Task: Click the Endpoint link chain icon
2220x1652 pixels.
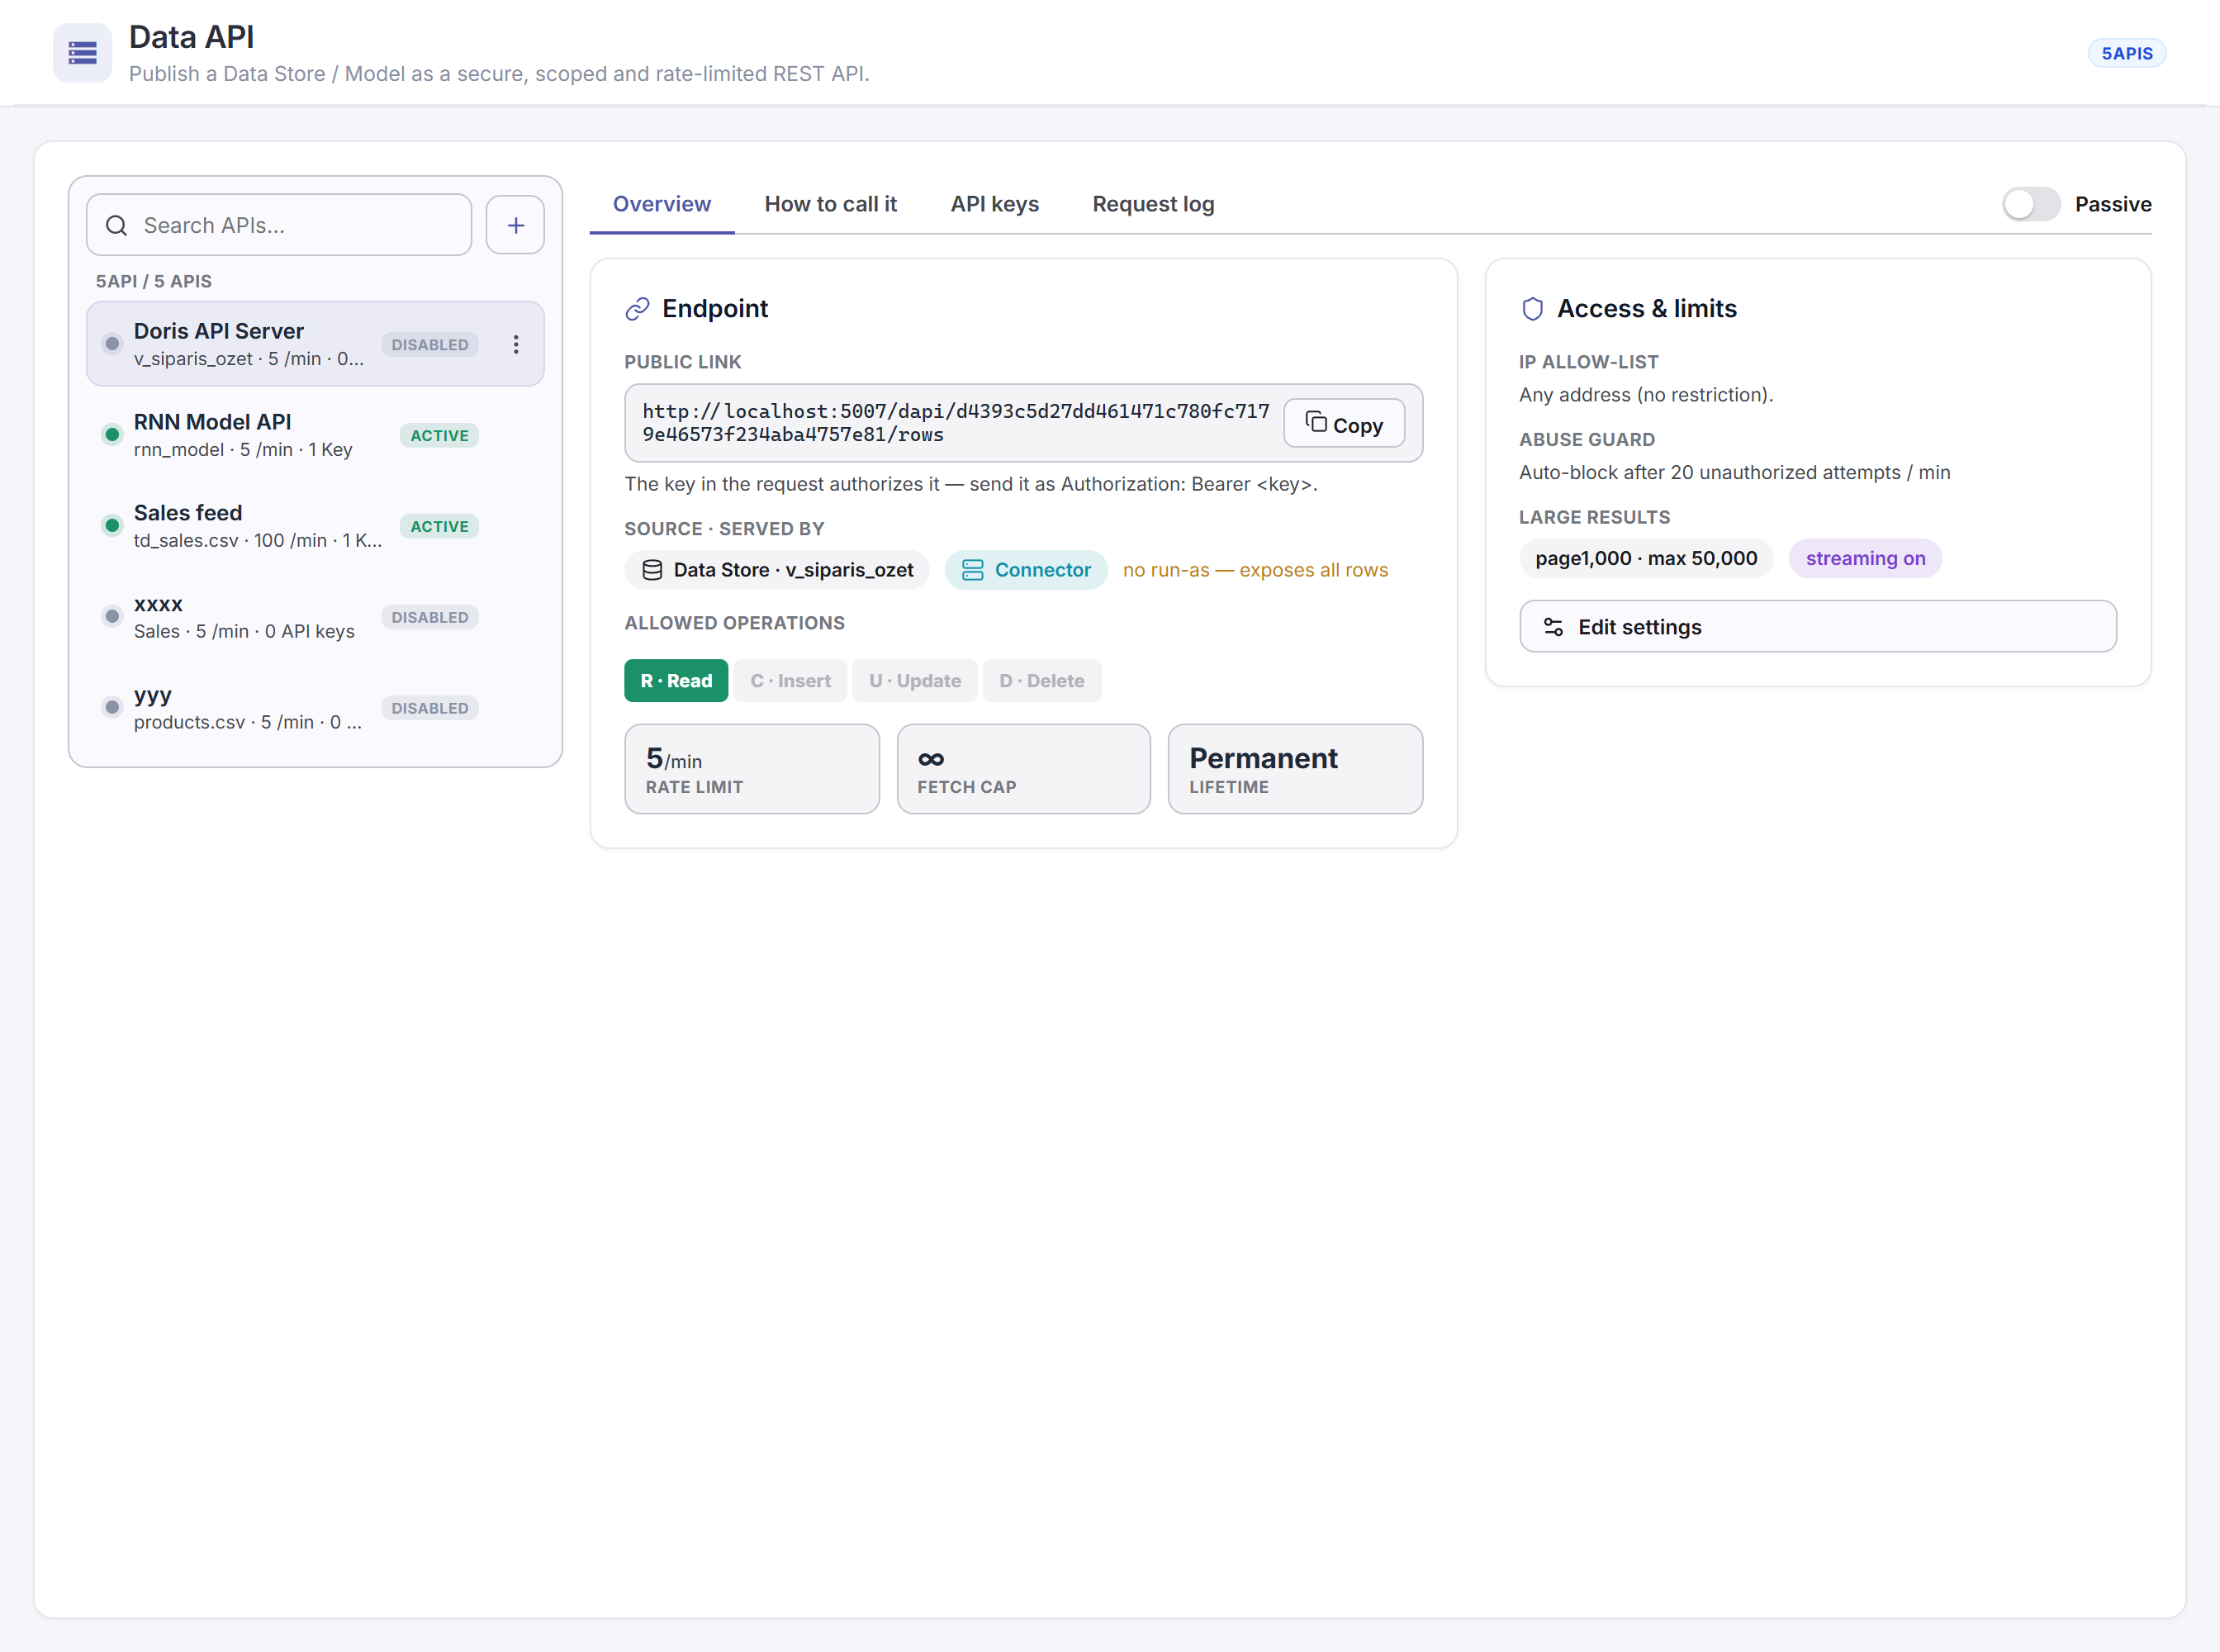Action: [637, 309]
